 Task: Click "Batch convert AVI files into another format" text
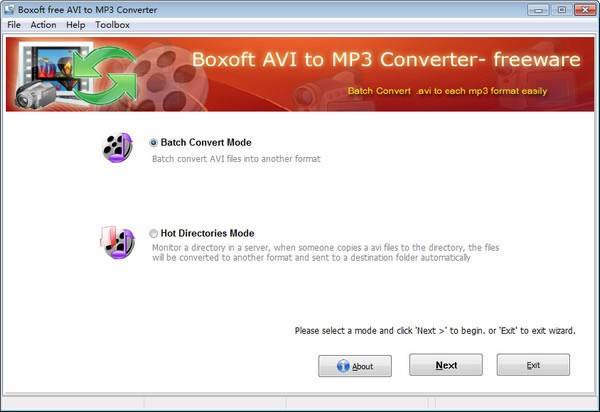236,159
